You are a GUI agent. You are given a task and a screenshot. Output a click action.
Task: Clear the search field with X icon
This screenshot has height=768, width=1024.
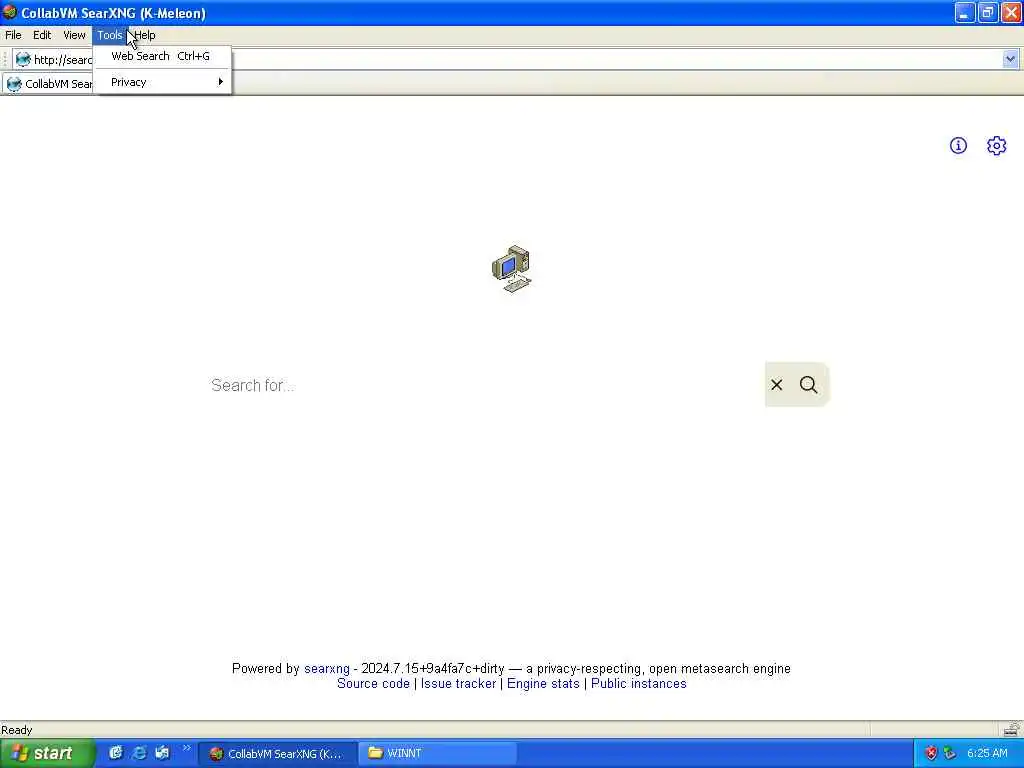point(776,385)
